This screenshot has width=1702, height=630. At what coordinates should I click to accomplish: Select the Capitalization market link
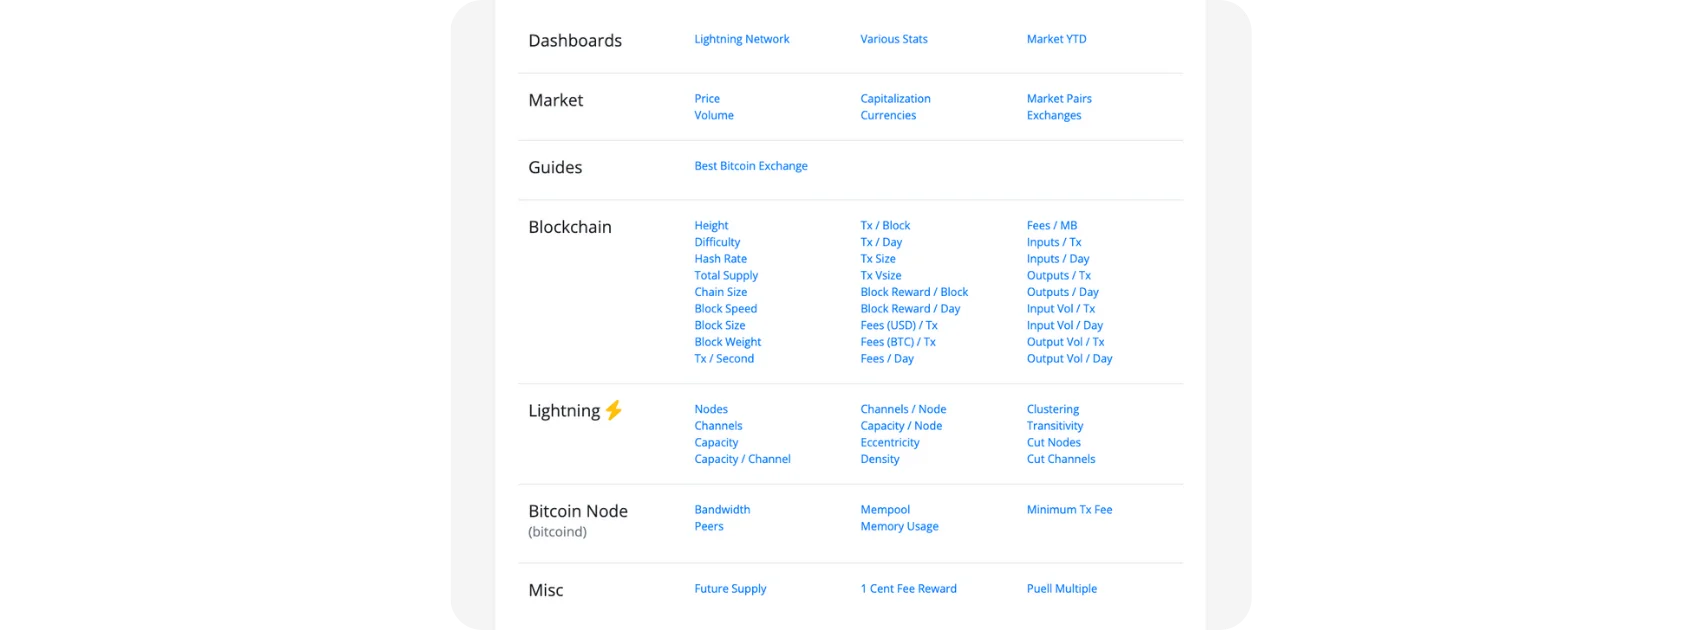[895, 99]
